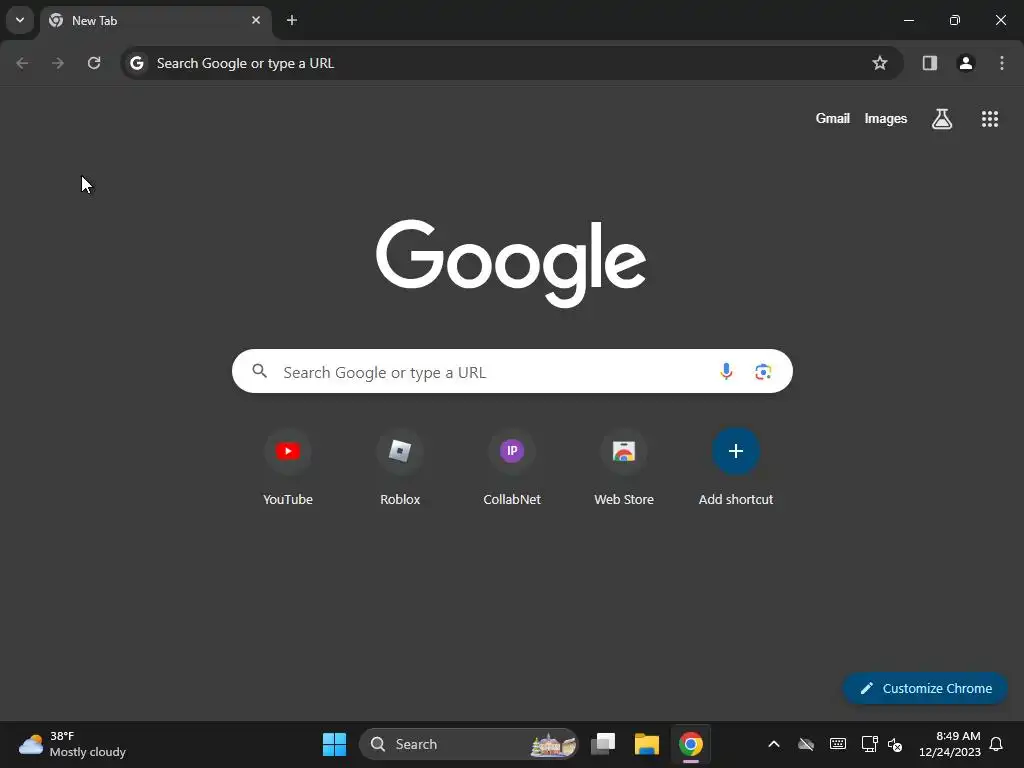This screenshot has width=1024, height=768.
Task: Click the network display tray icon
Action: [869, 744]
